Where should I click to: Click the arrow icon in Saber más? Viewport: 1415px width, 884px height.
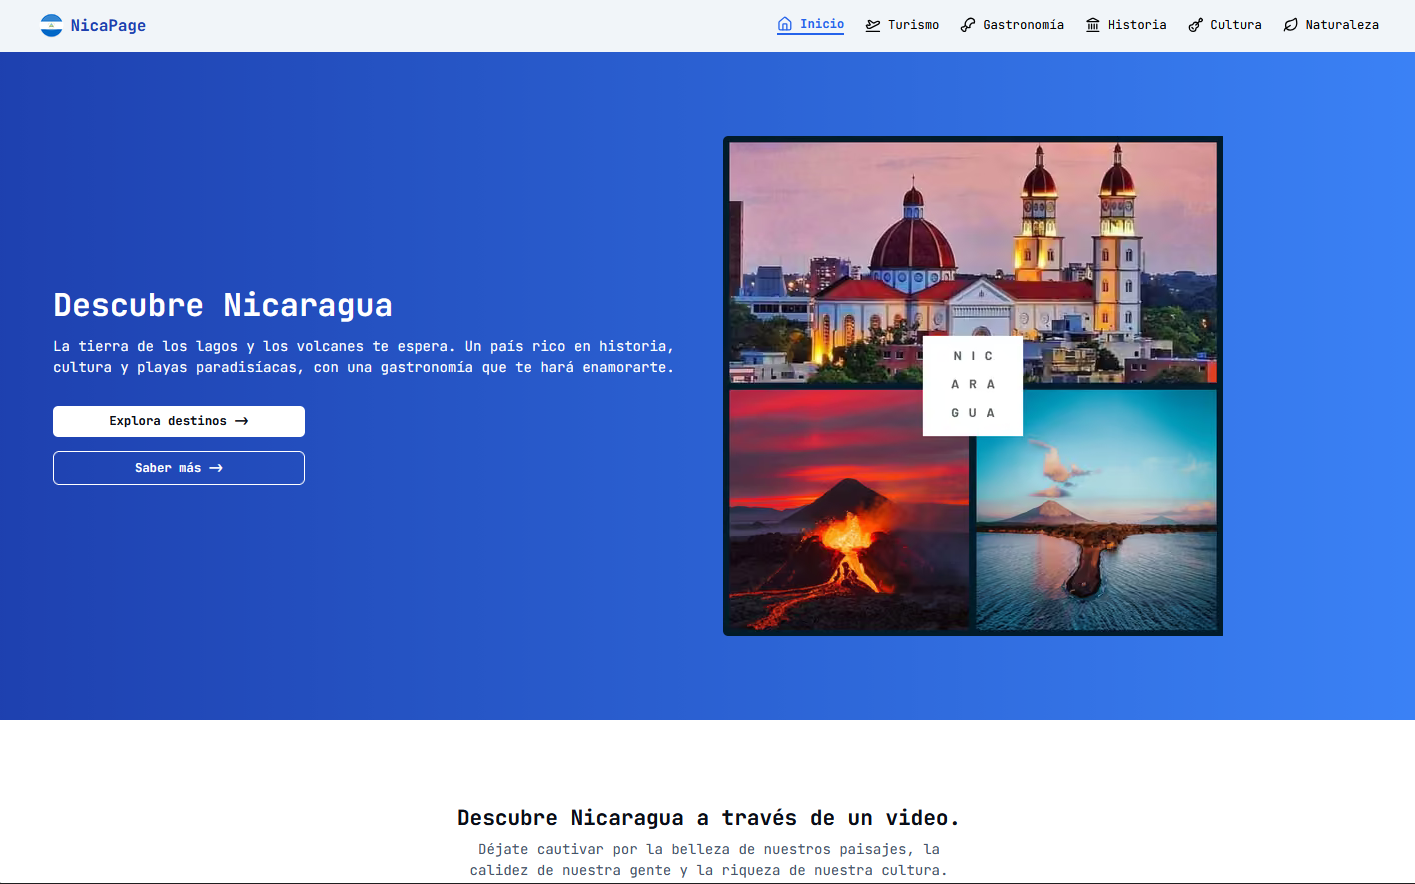[216, 468]
